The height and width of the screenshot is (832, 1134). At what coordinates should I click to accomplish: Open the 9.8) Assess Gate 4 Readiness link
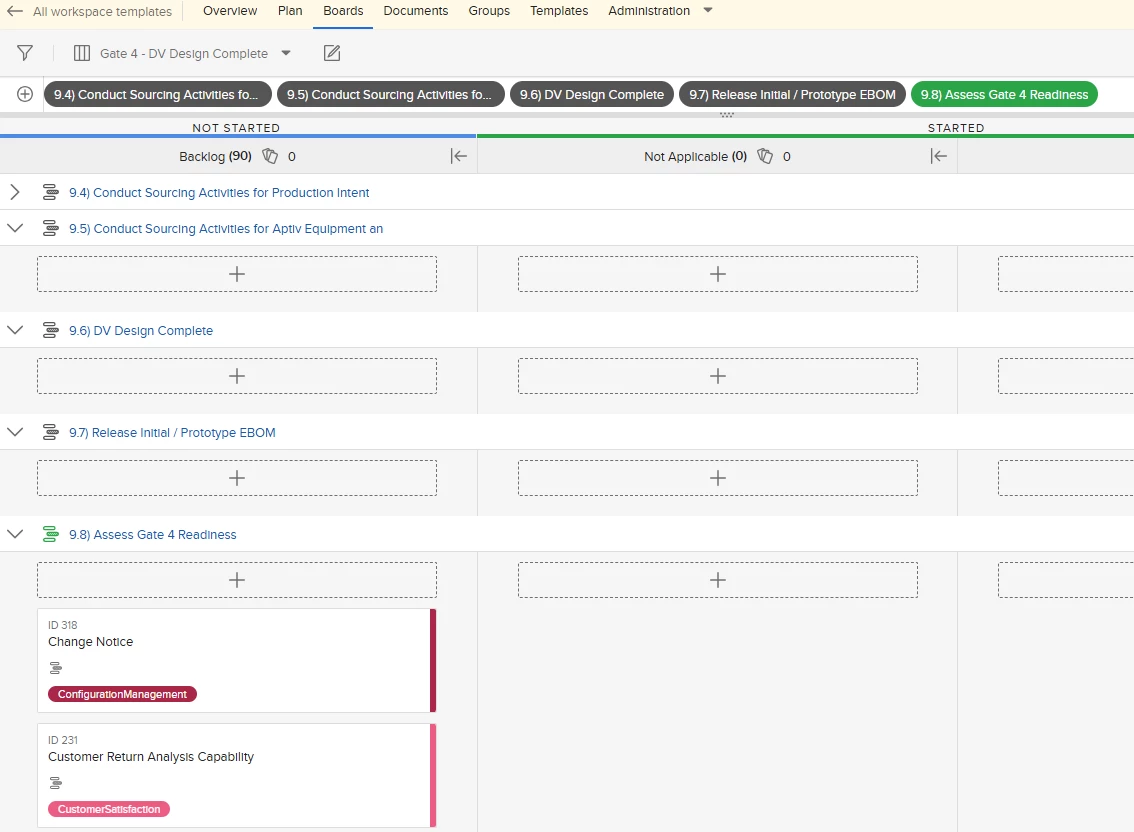153,535
